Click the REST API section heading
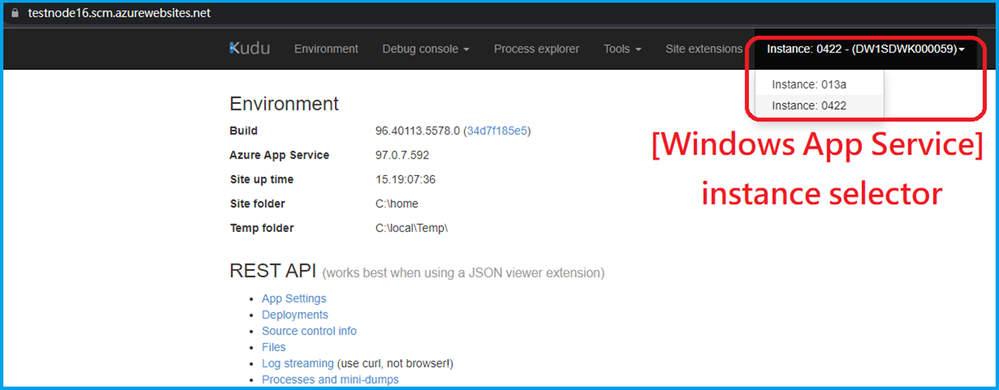This screenshot has height=390, width=999. (x=273, y=271)
